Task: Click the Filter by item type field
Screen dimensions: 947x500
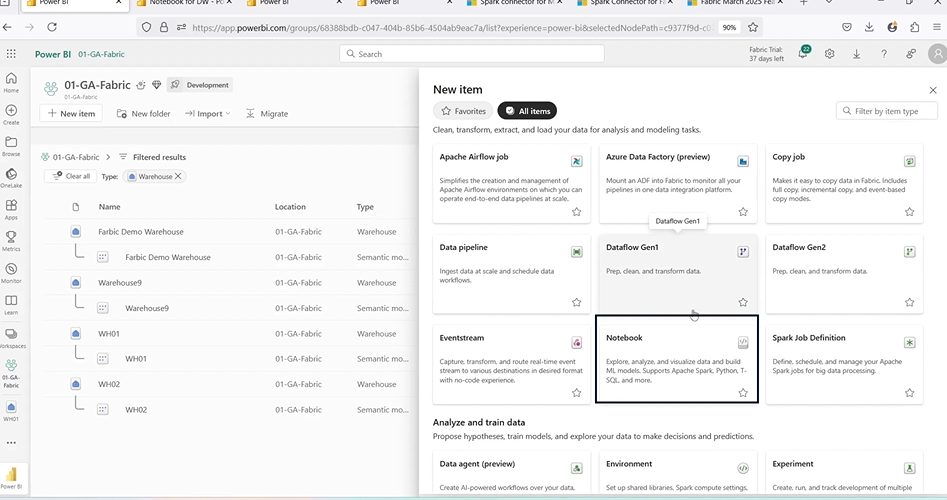Action: tap(887, 111)
